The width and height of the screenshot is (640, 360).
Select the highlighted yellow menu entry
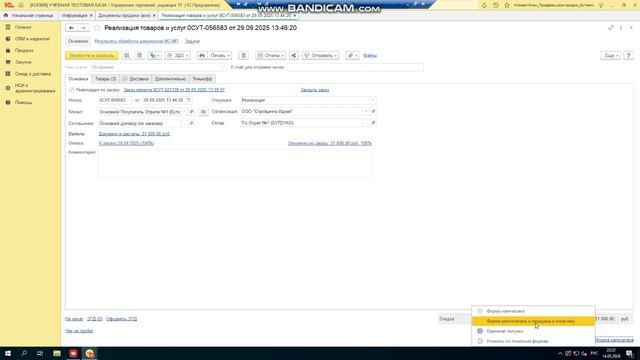(x=533, y=321)
